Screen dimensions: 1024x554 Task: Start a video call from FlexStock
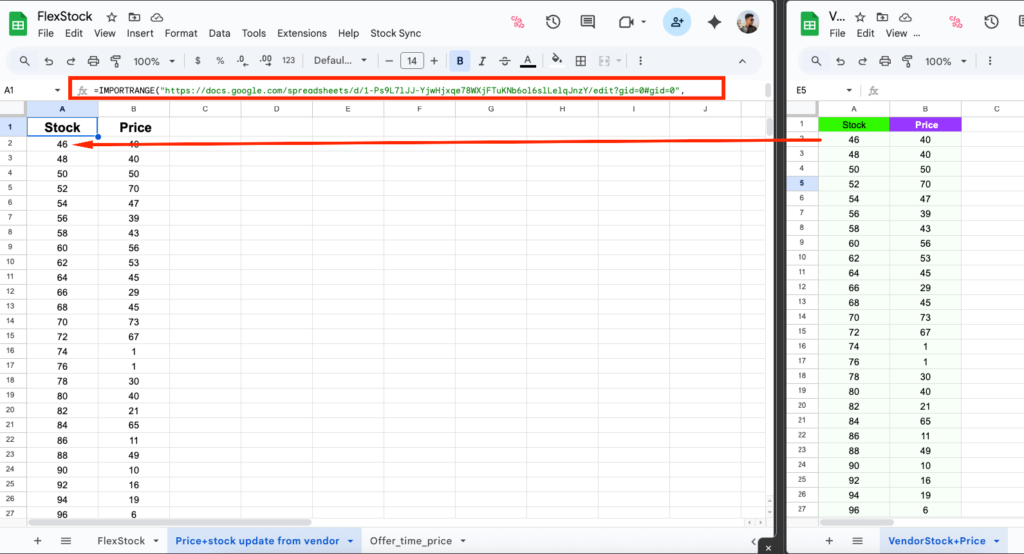tap(626, 22)
